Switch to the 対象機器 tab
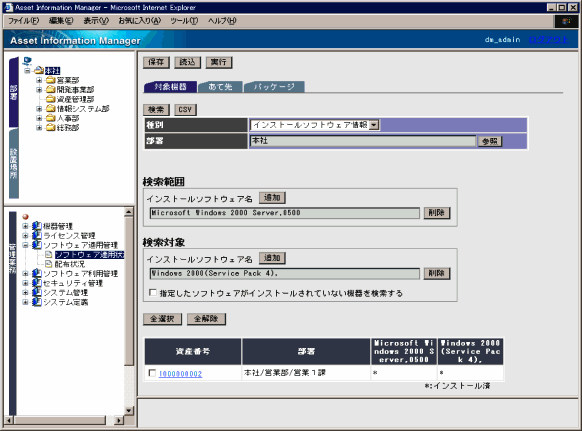Viewport: 582px width, 431px height. pos(170,87)
